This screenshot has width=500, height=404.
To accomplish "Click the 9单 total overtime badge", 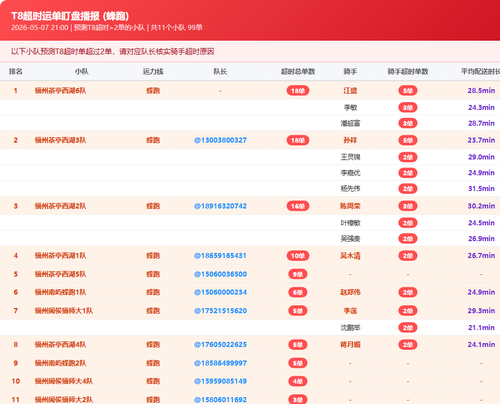I will point(298,274).
